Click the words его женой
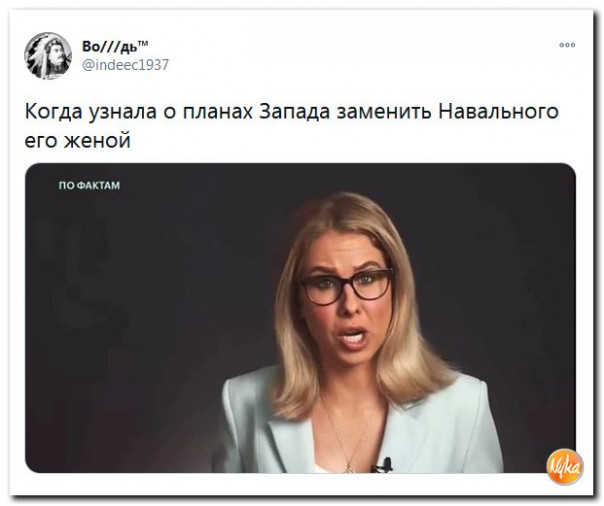 [77, 141]
